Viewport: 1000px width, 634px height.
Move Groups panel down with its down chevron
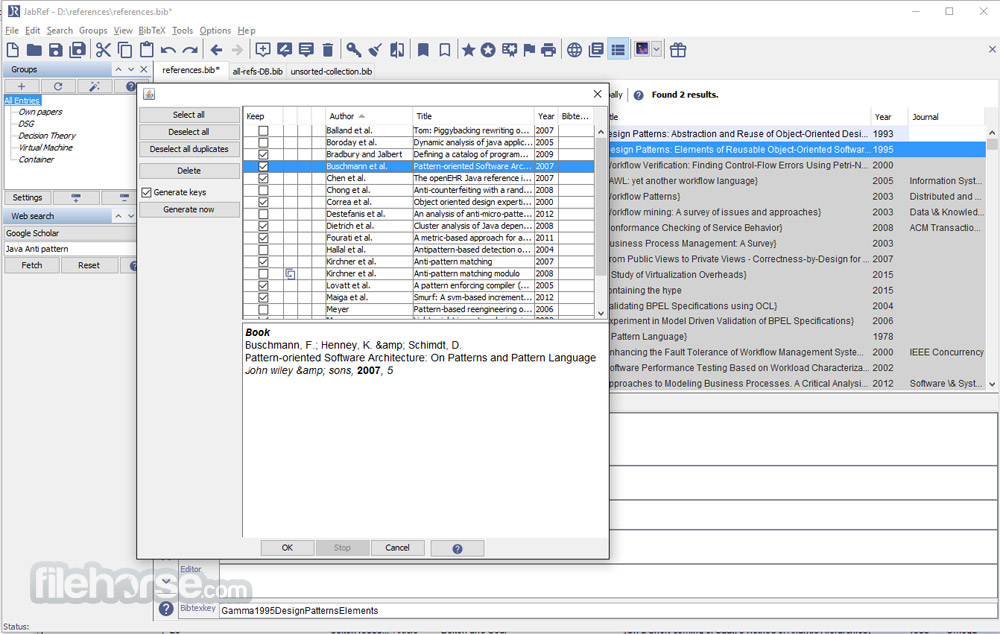coord(131,70)
